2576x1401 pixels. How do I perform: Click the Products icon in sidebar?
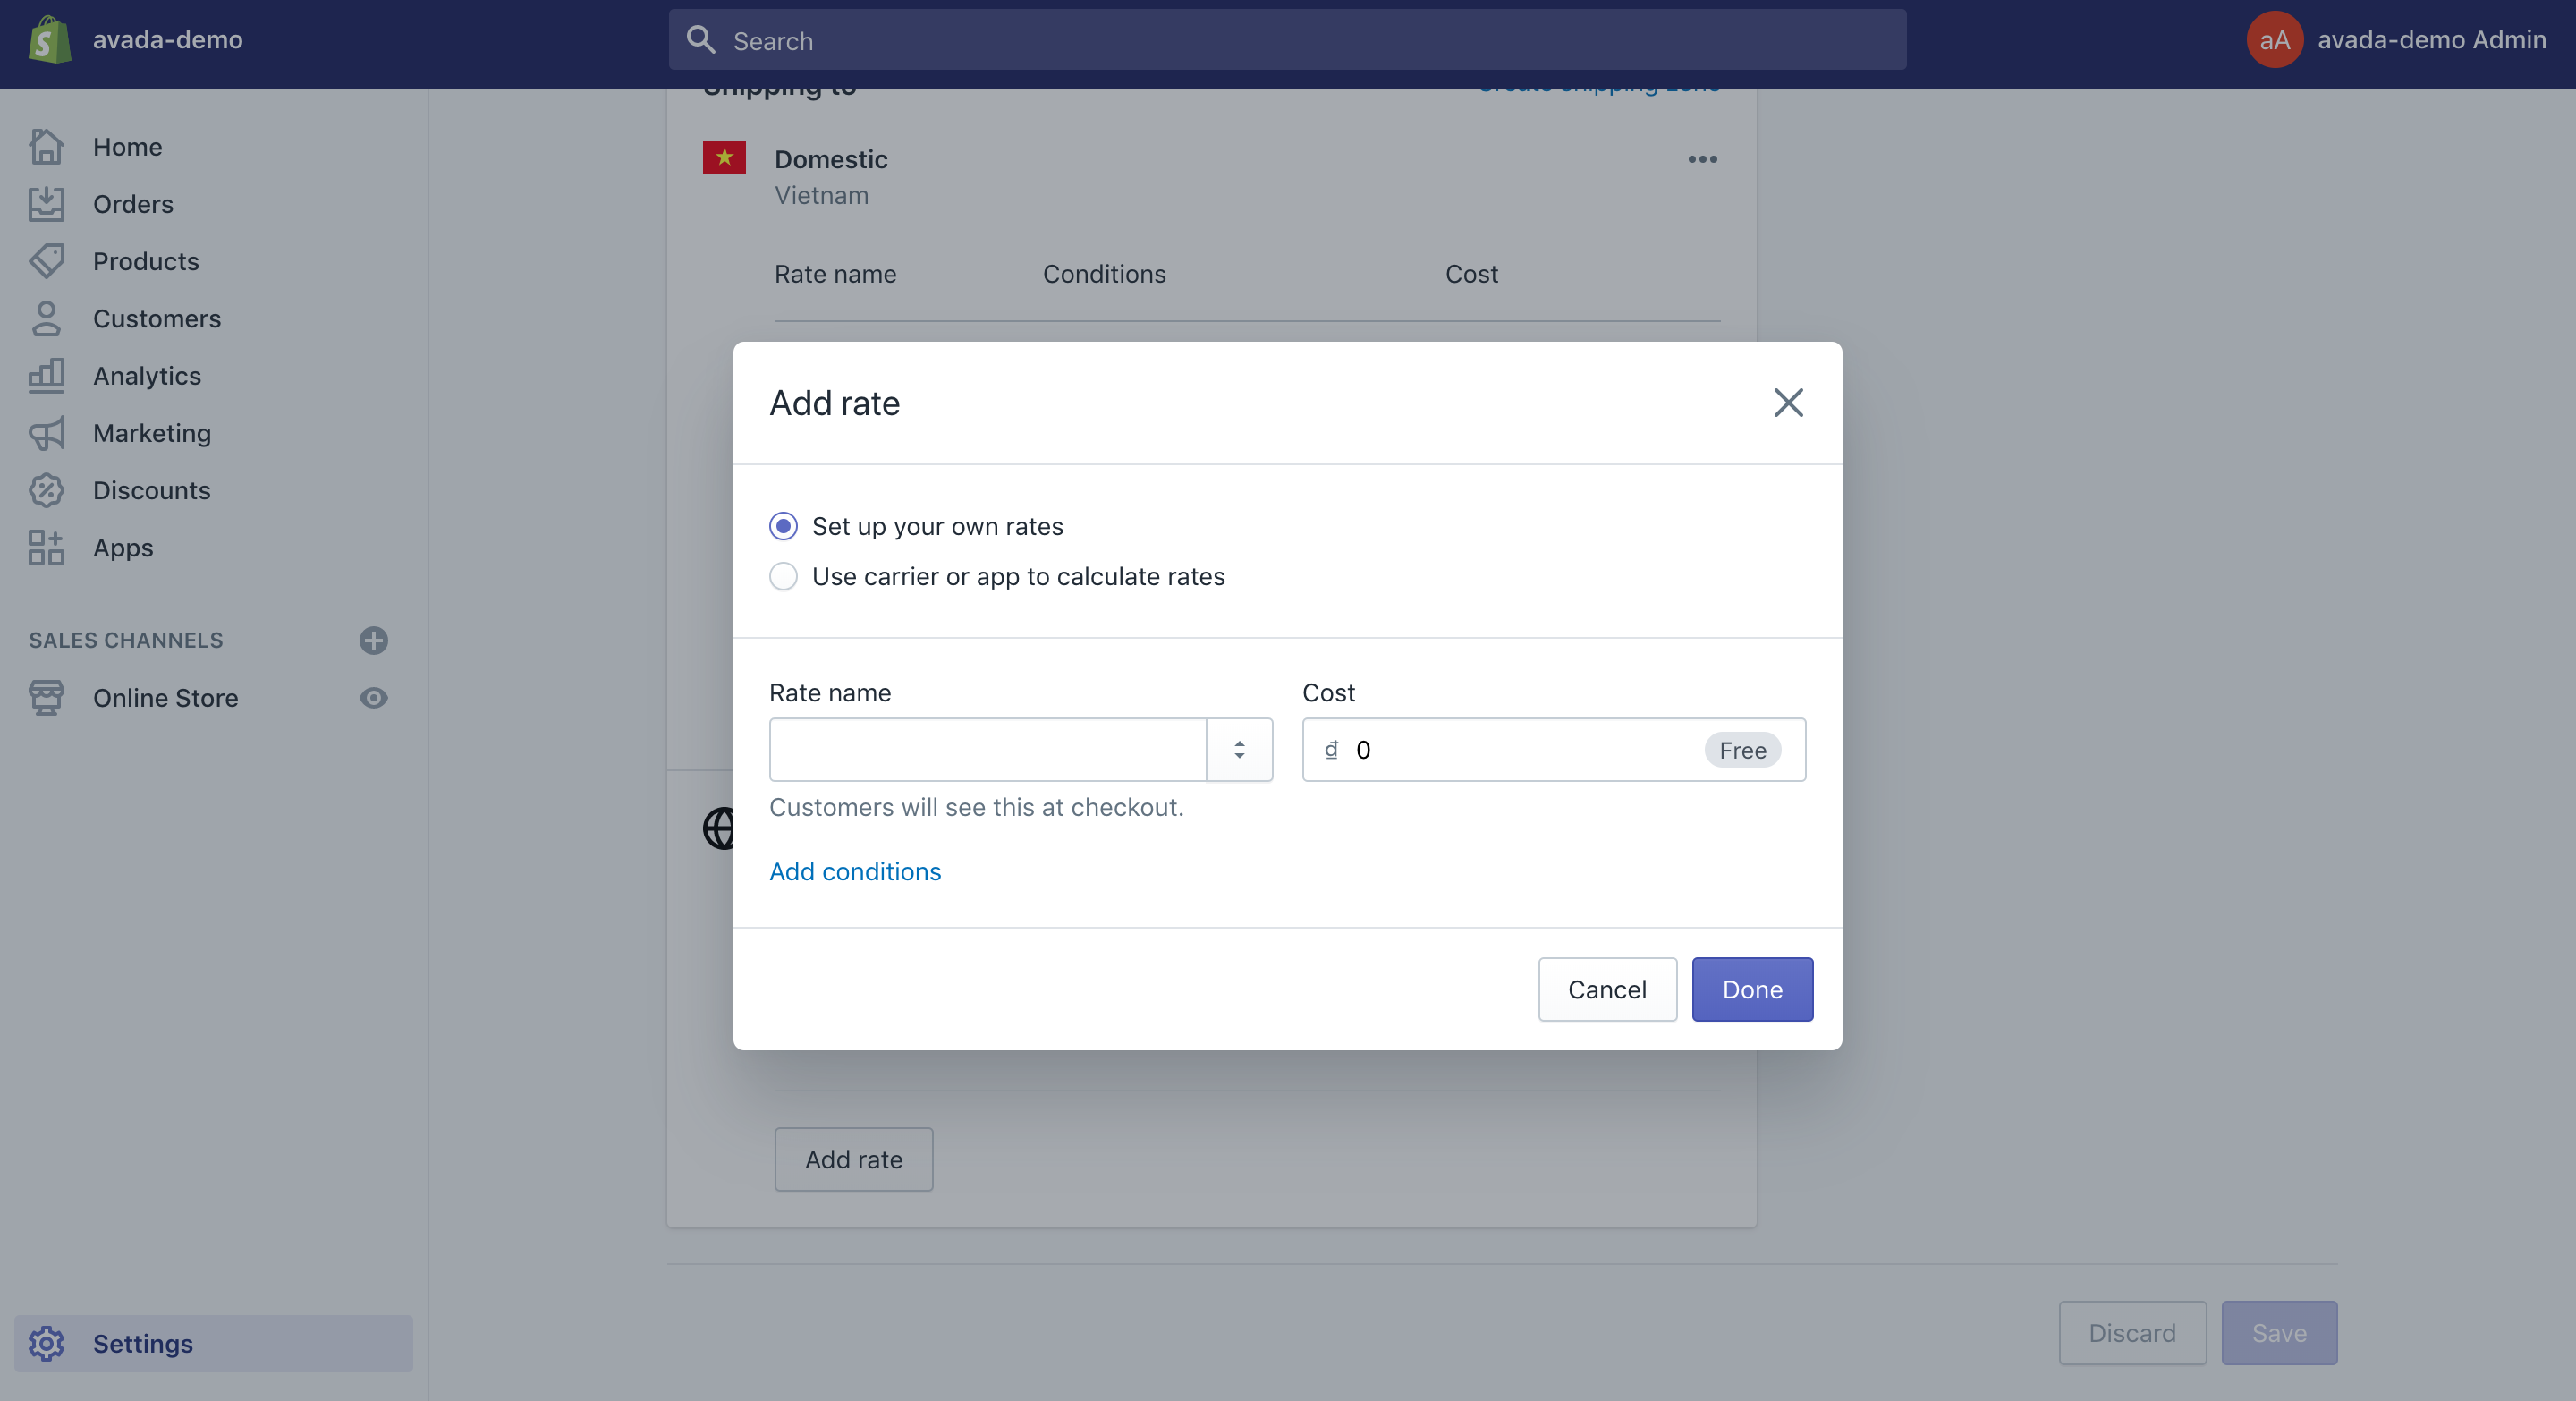click(47, 262)
